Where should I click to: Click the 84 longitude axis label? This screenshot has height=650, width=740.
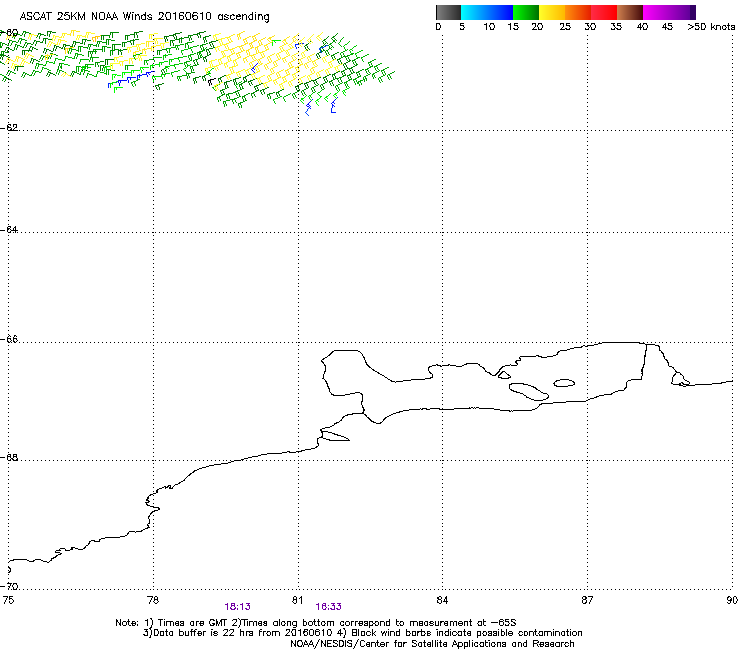(442, 600)
